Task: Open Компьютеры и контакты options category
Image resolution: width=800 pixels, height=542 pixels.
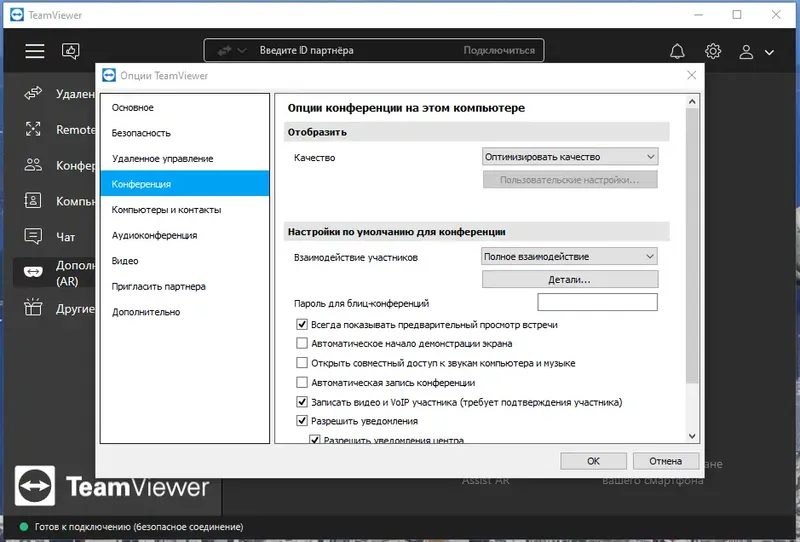Action: click(185, 209)
